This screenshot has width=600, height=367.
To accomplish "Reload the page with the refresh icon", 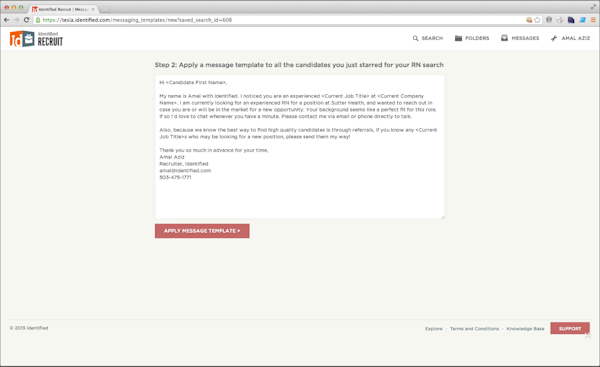I will coord(26,20).
